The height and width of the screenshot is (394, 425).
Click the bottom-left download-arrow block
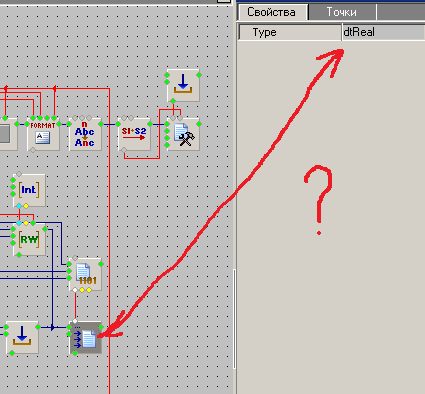coord(22,337)
